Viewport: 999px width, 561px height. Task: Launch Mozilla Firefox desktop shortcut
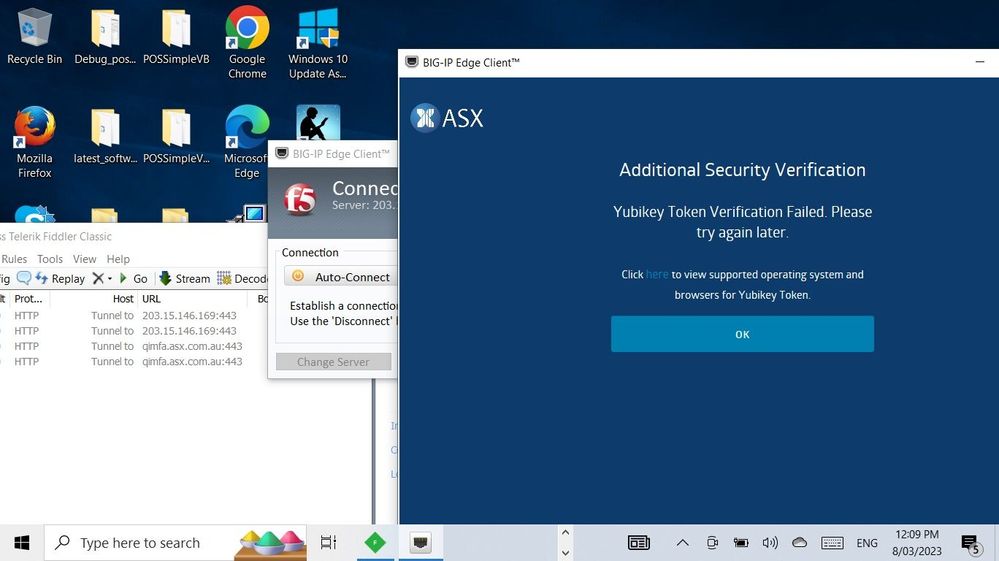tap(34, 143)
